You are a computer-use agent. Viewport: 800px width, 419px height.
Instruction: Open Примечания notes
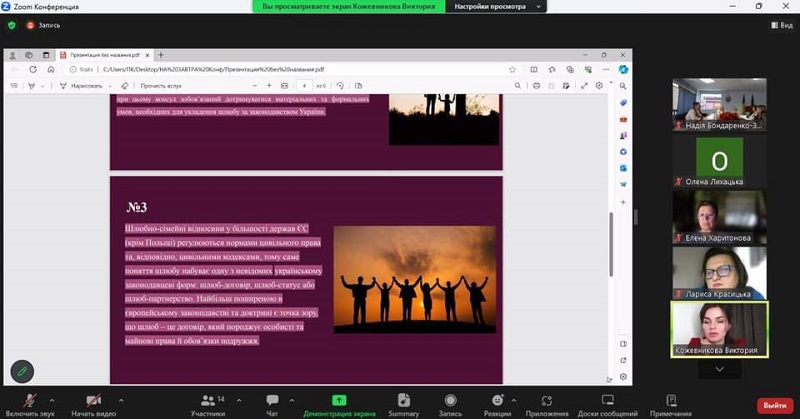pyautogui.click(x=670, y=401)
